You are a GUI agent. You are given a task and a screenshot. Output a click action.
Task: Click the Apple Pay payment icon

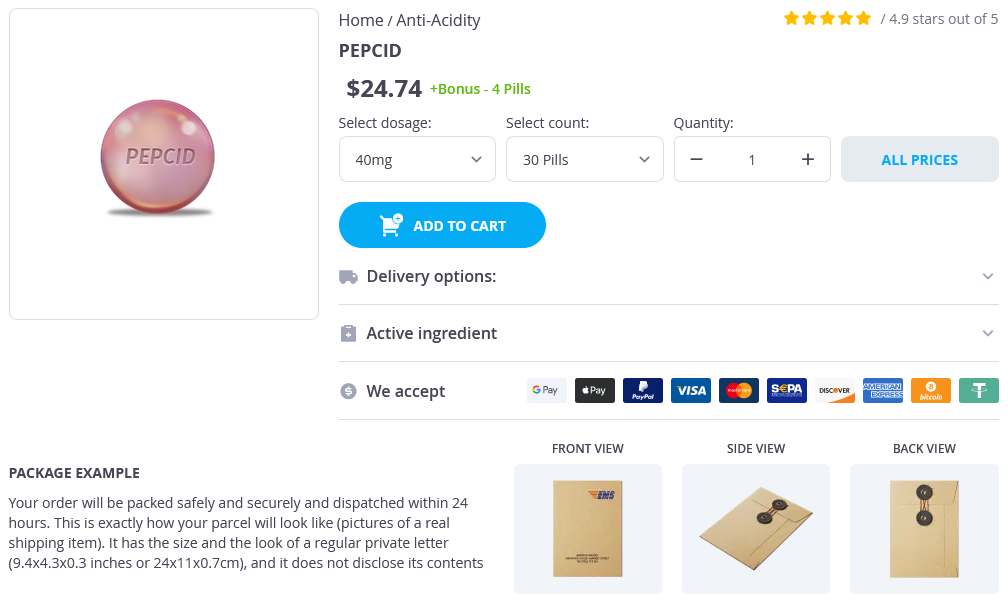[x=594, y=391]
